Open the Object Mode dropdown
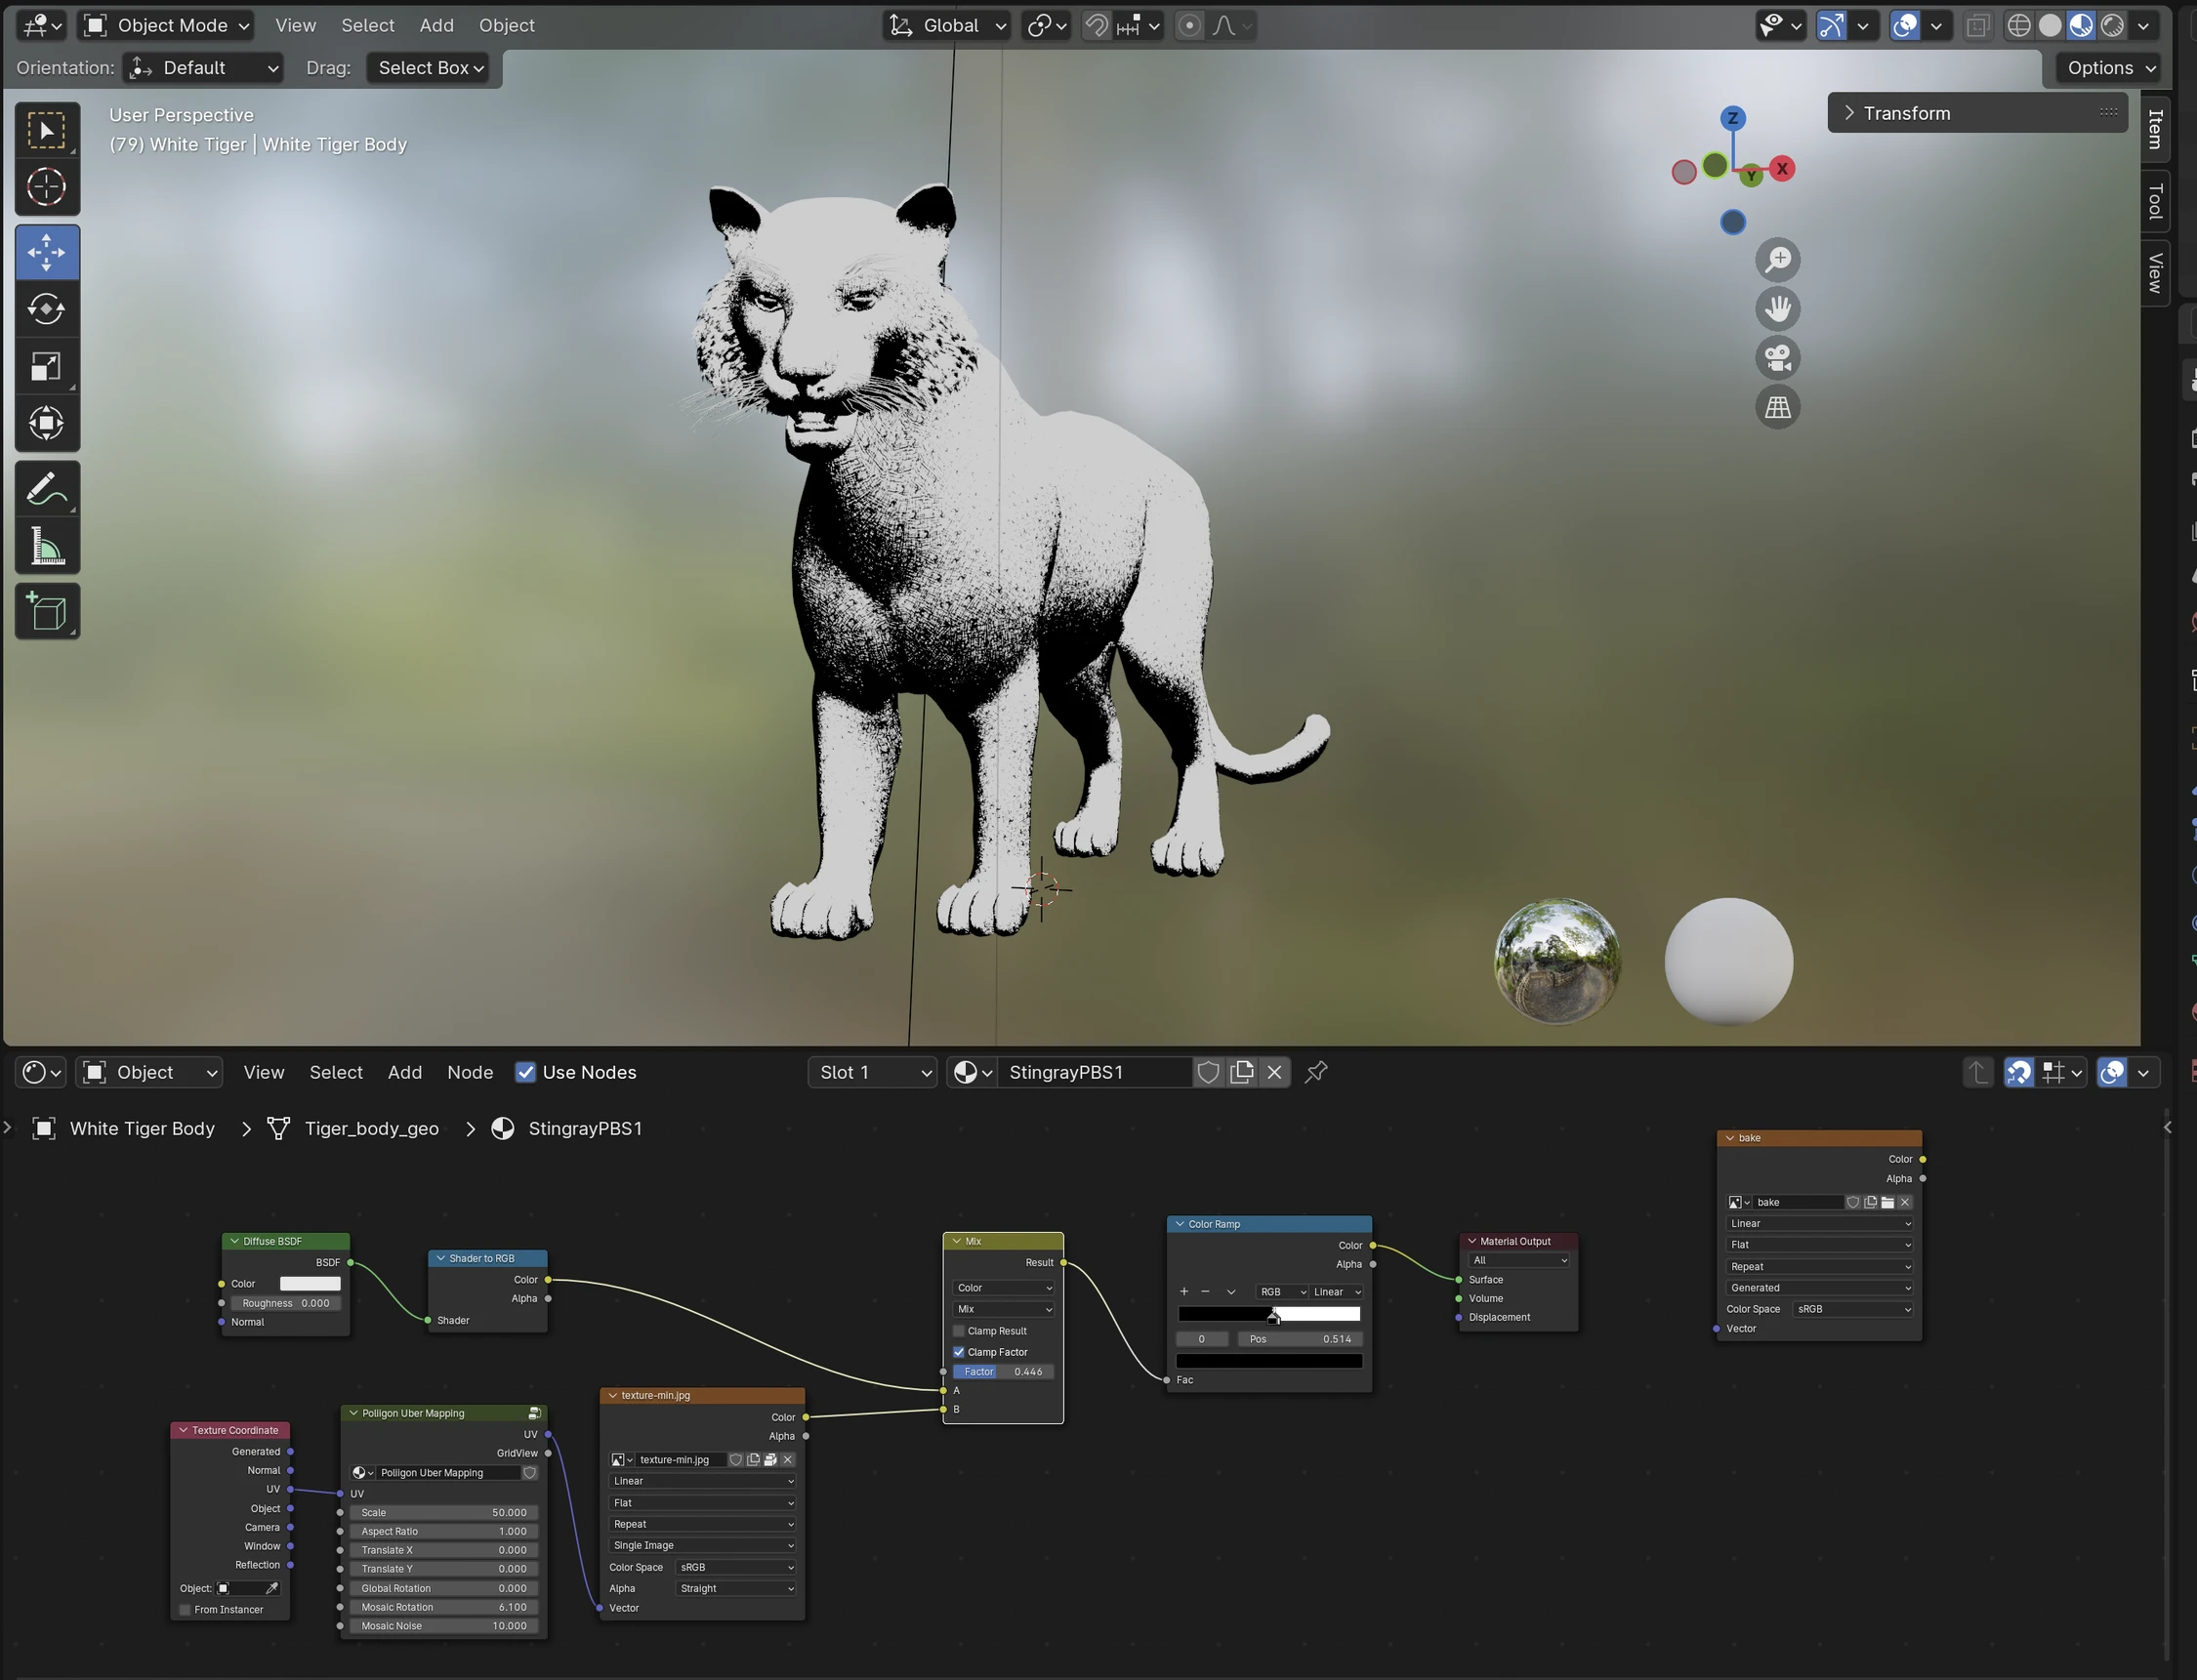 point(166,25)
